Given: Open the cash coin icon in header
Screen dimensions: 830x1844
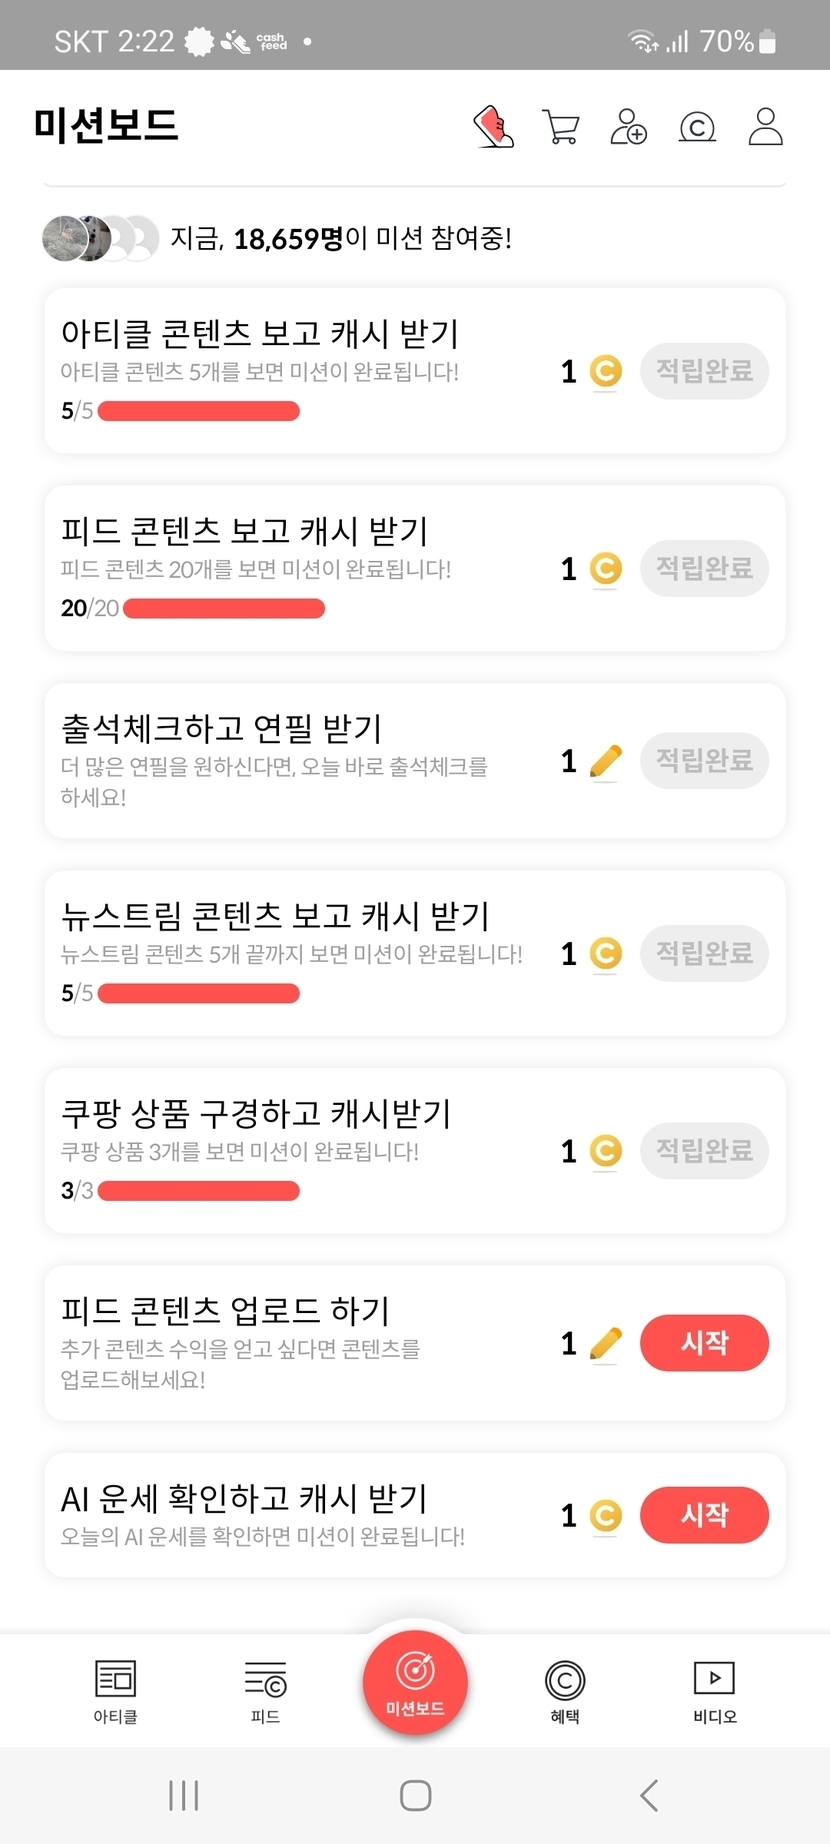Looking at the screenshot, I should pos(697,127).
